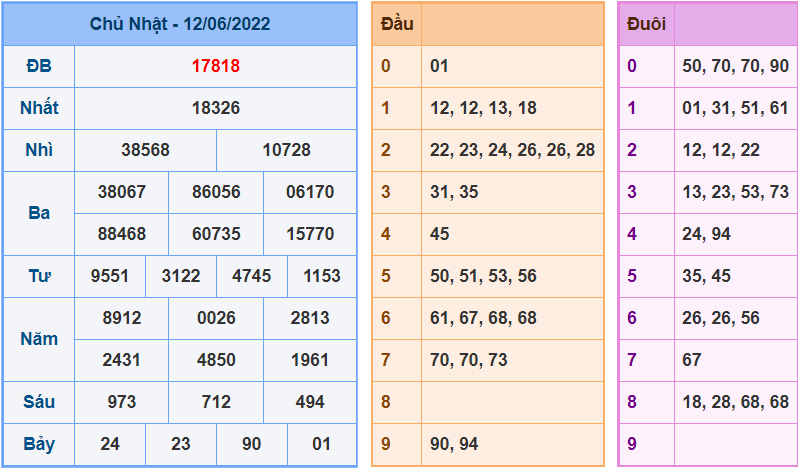Click fourth prize number 3122
Viewport: 798px width, 469px height.
(181, 276)
